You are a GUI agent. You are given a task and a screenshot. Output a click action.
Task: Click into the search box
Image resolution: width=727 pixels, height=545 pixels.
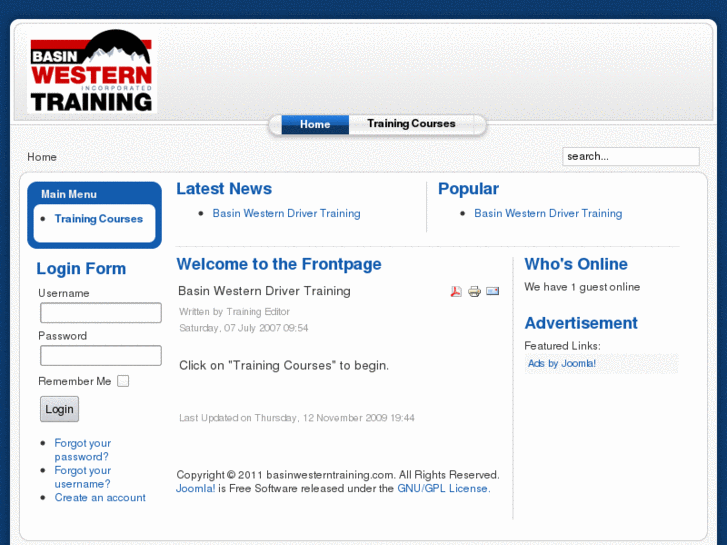(x=631, y=157)
